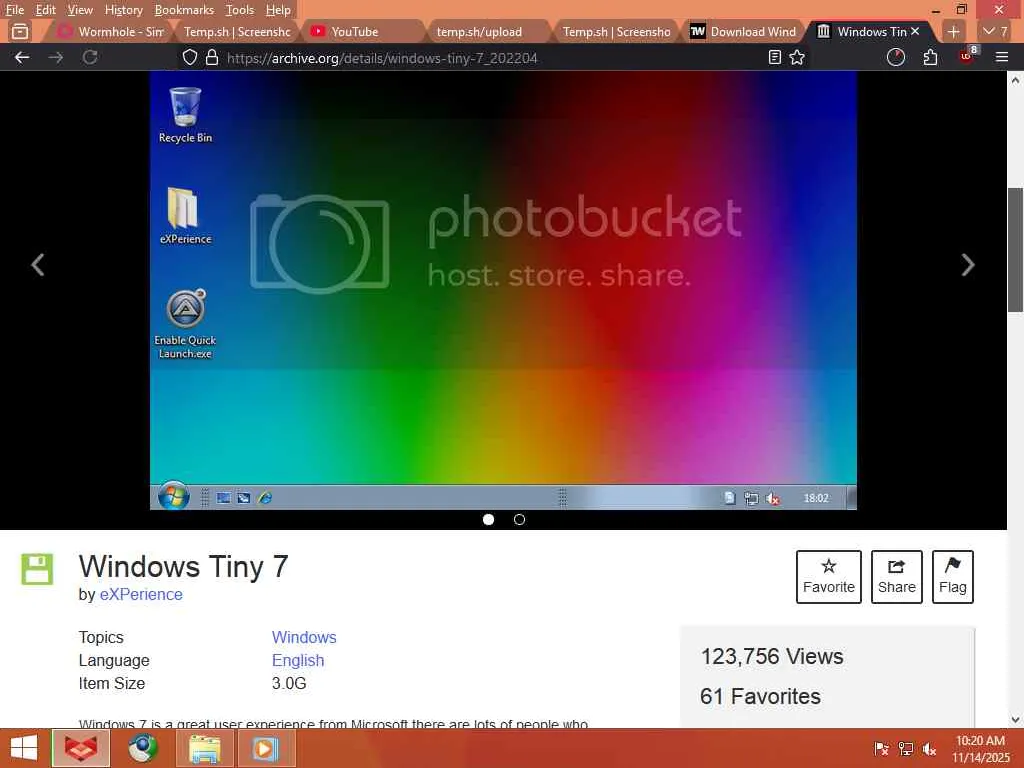Click the Windows Tiny 7 title

(184, 566)
